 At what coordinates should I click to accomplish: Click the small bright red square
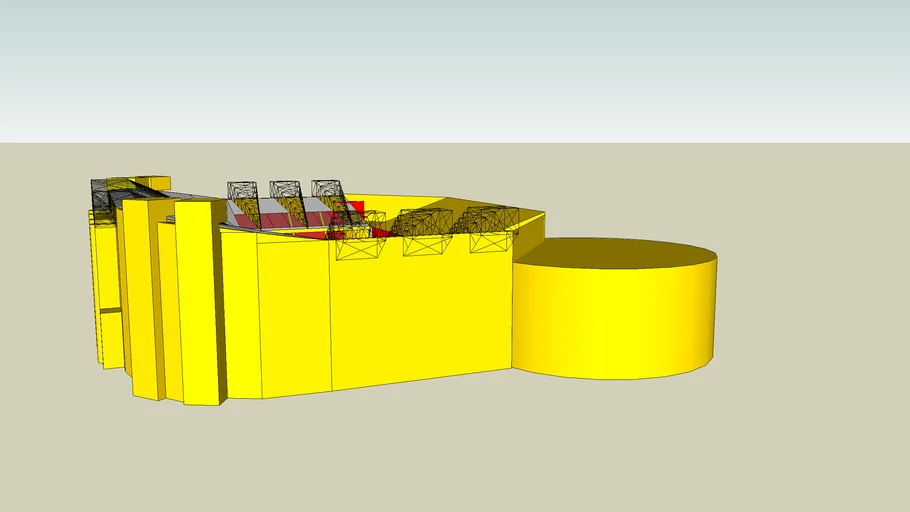tap(355, 207)
